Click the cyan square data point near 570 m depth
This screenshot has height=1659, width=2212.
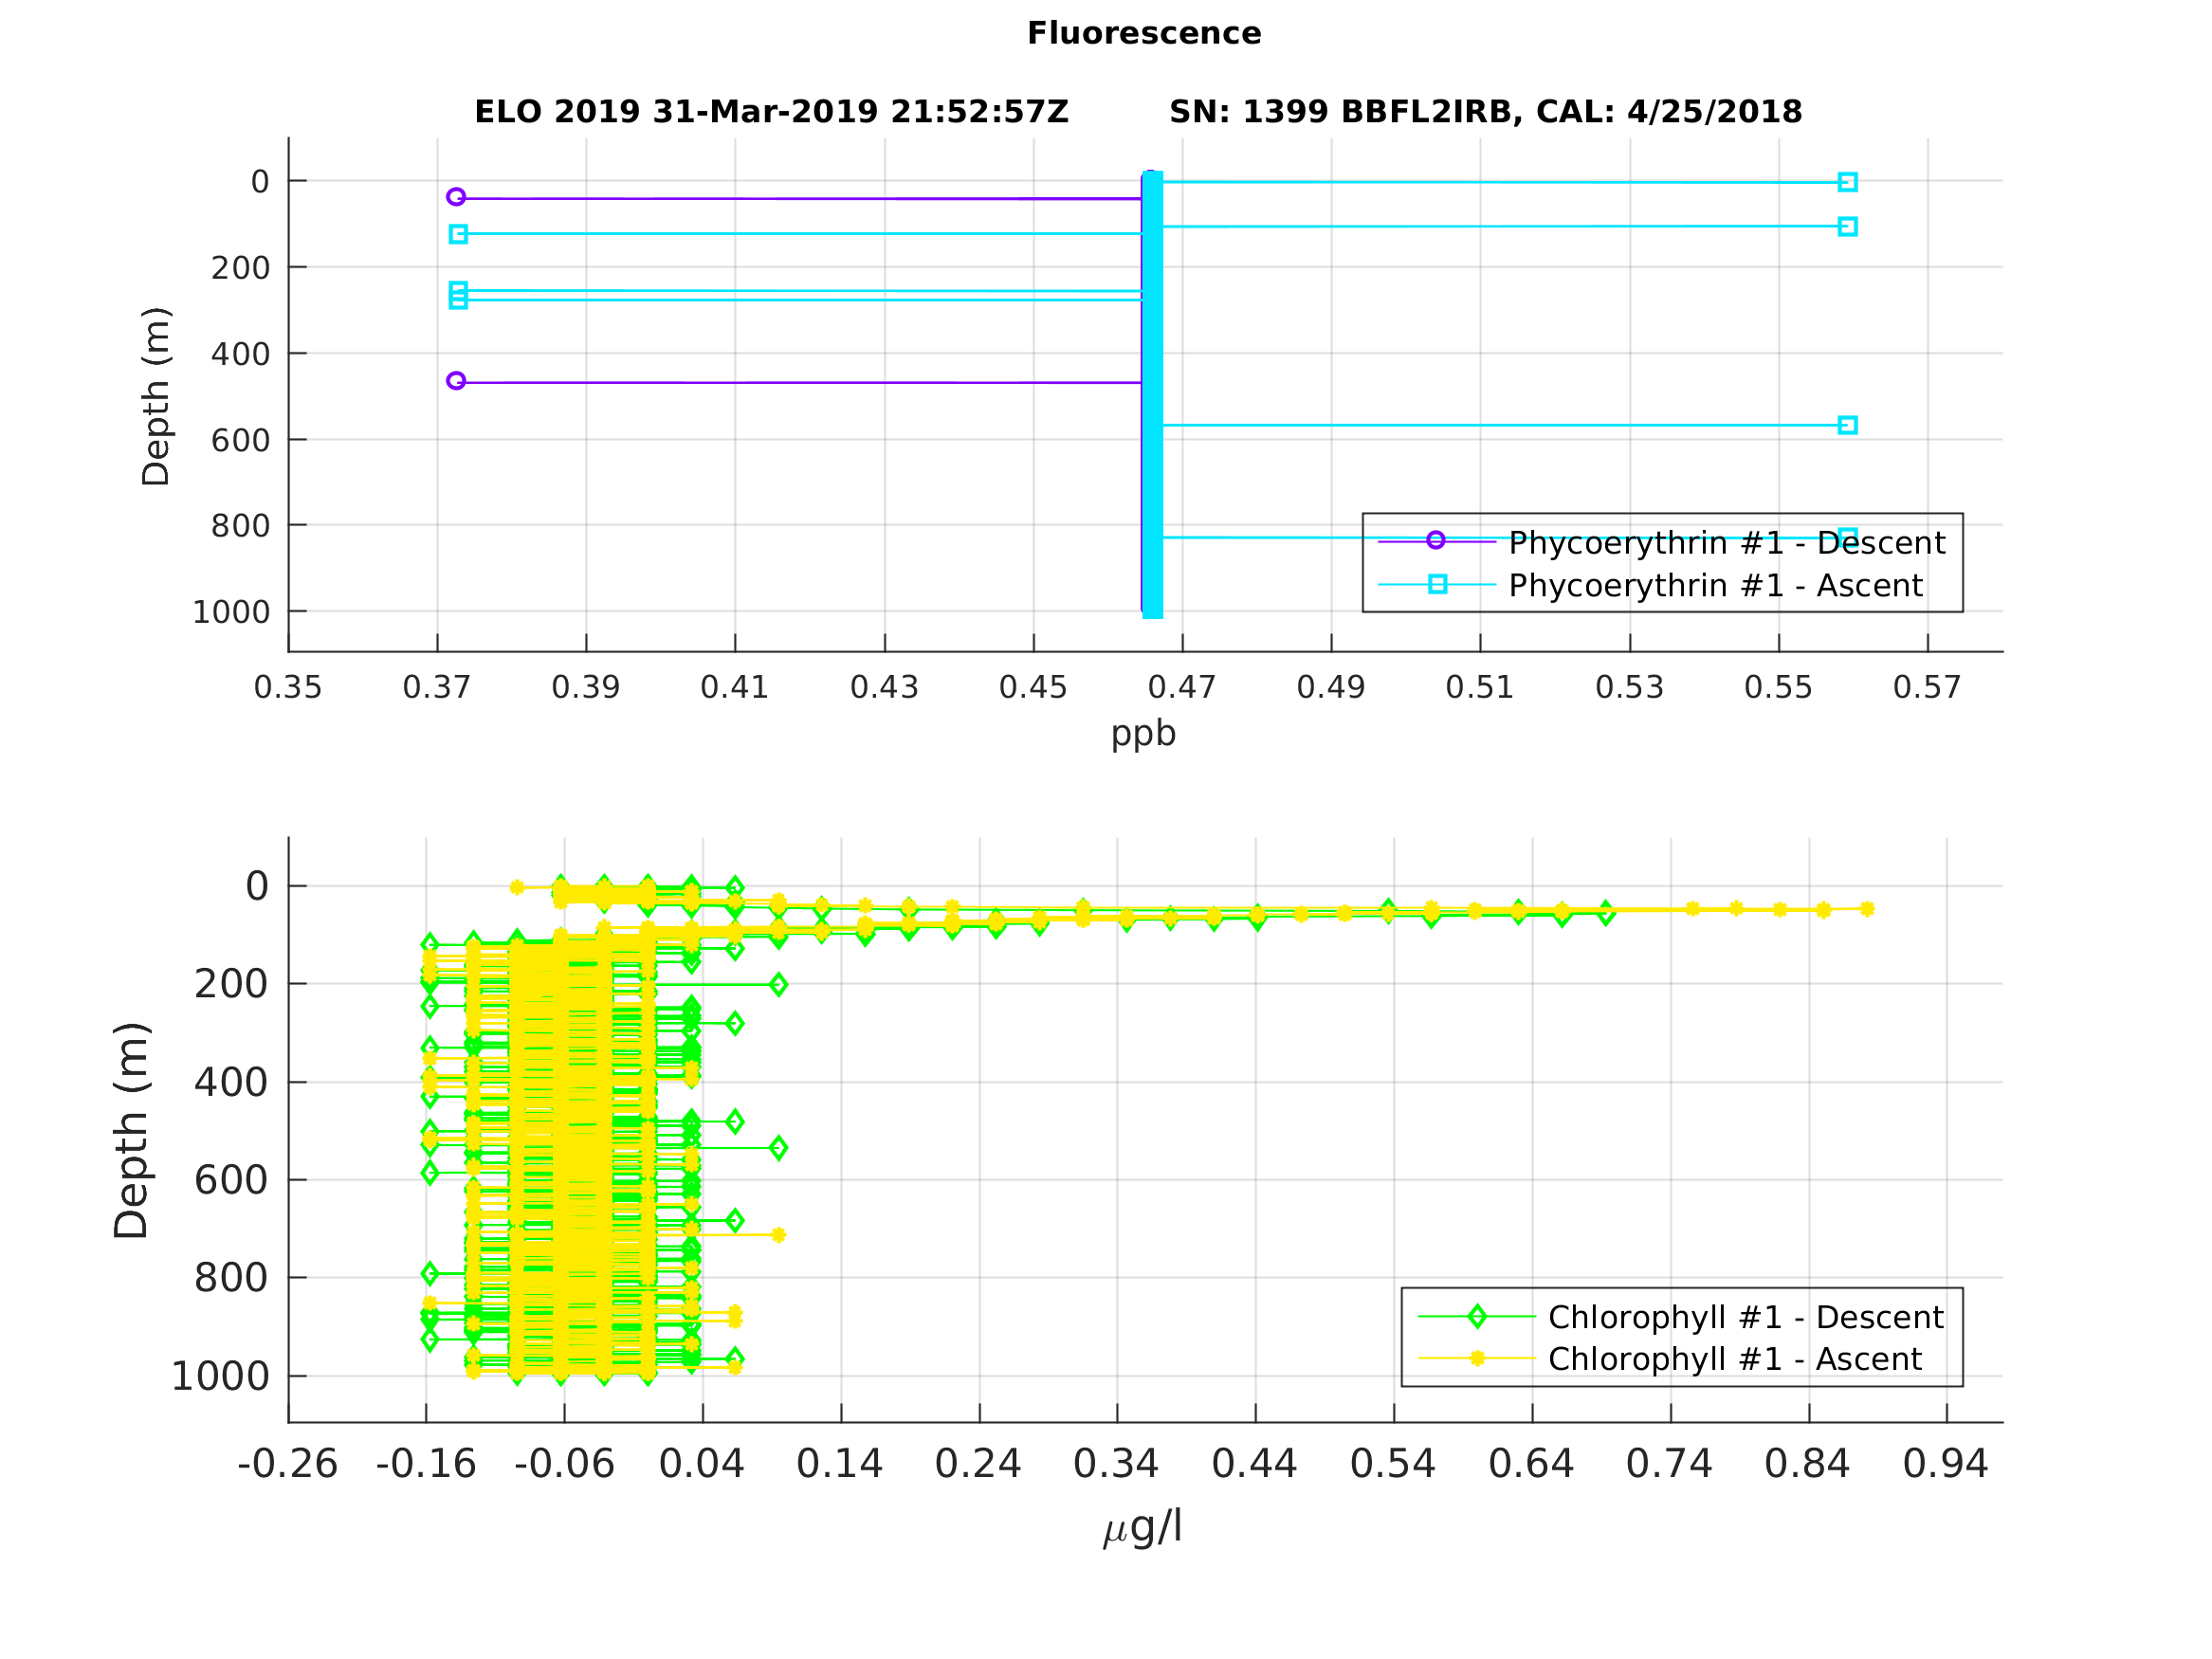(x=1848, y=426)
